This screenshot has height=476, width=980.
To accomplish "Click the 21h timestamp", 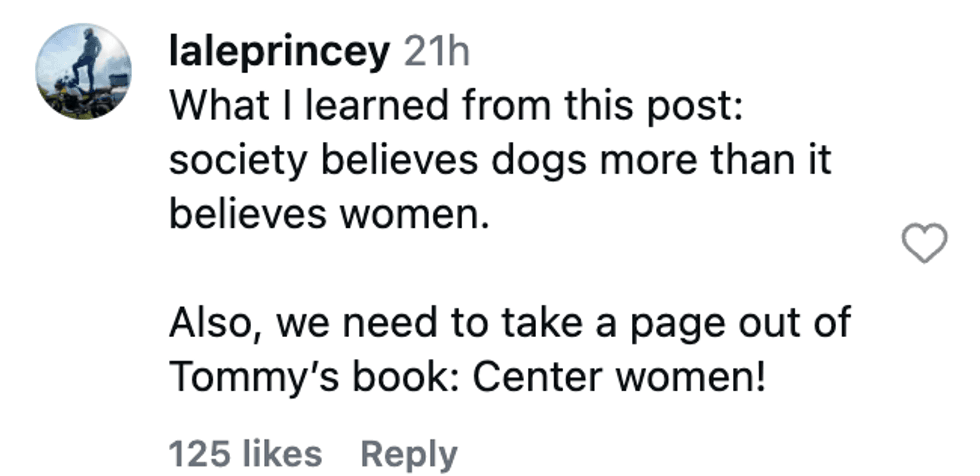I will (x=436, y=52).
